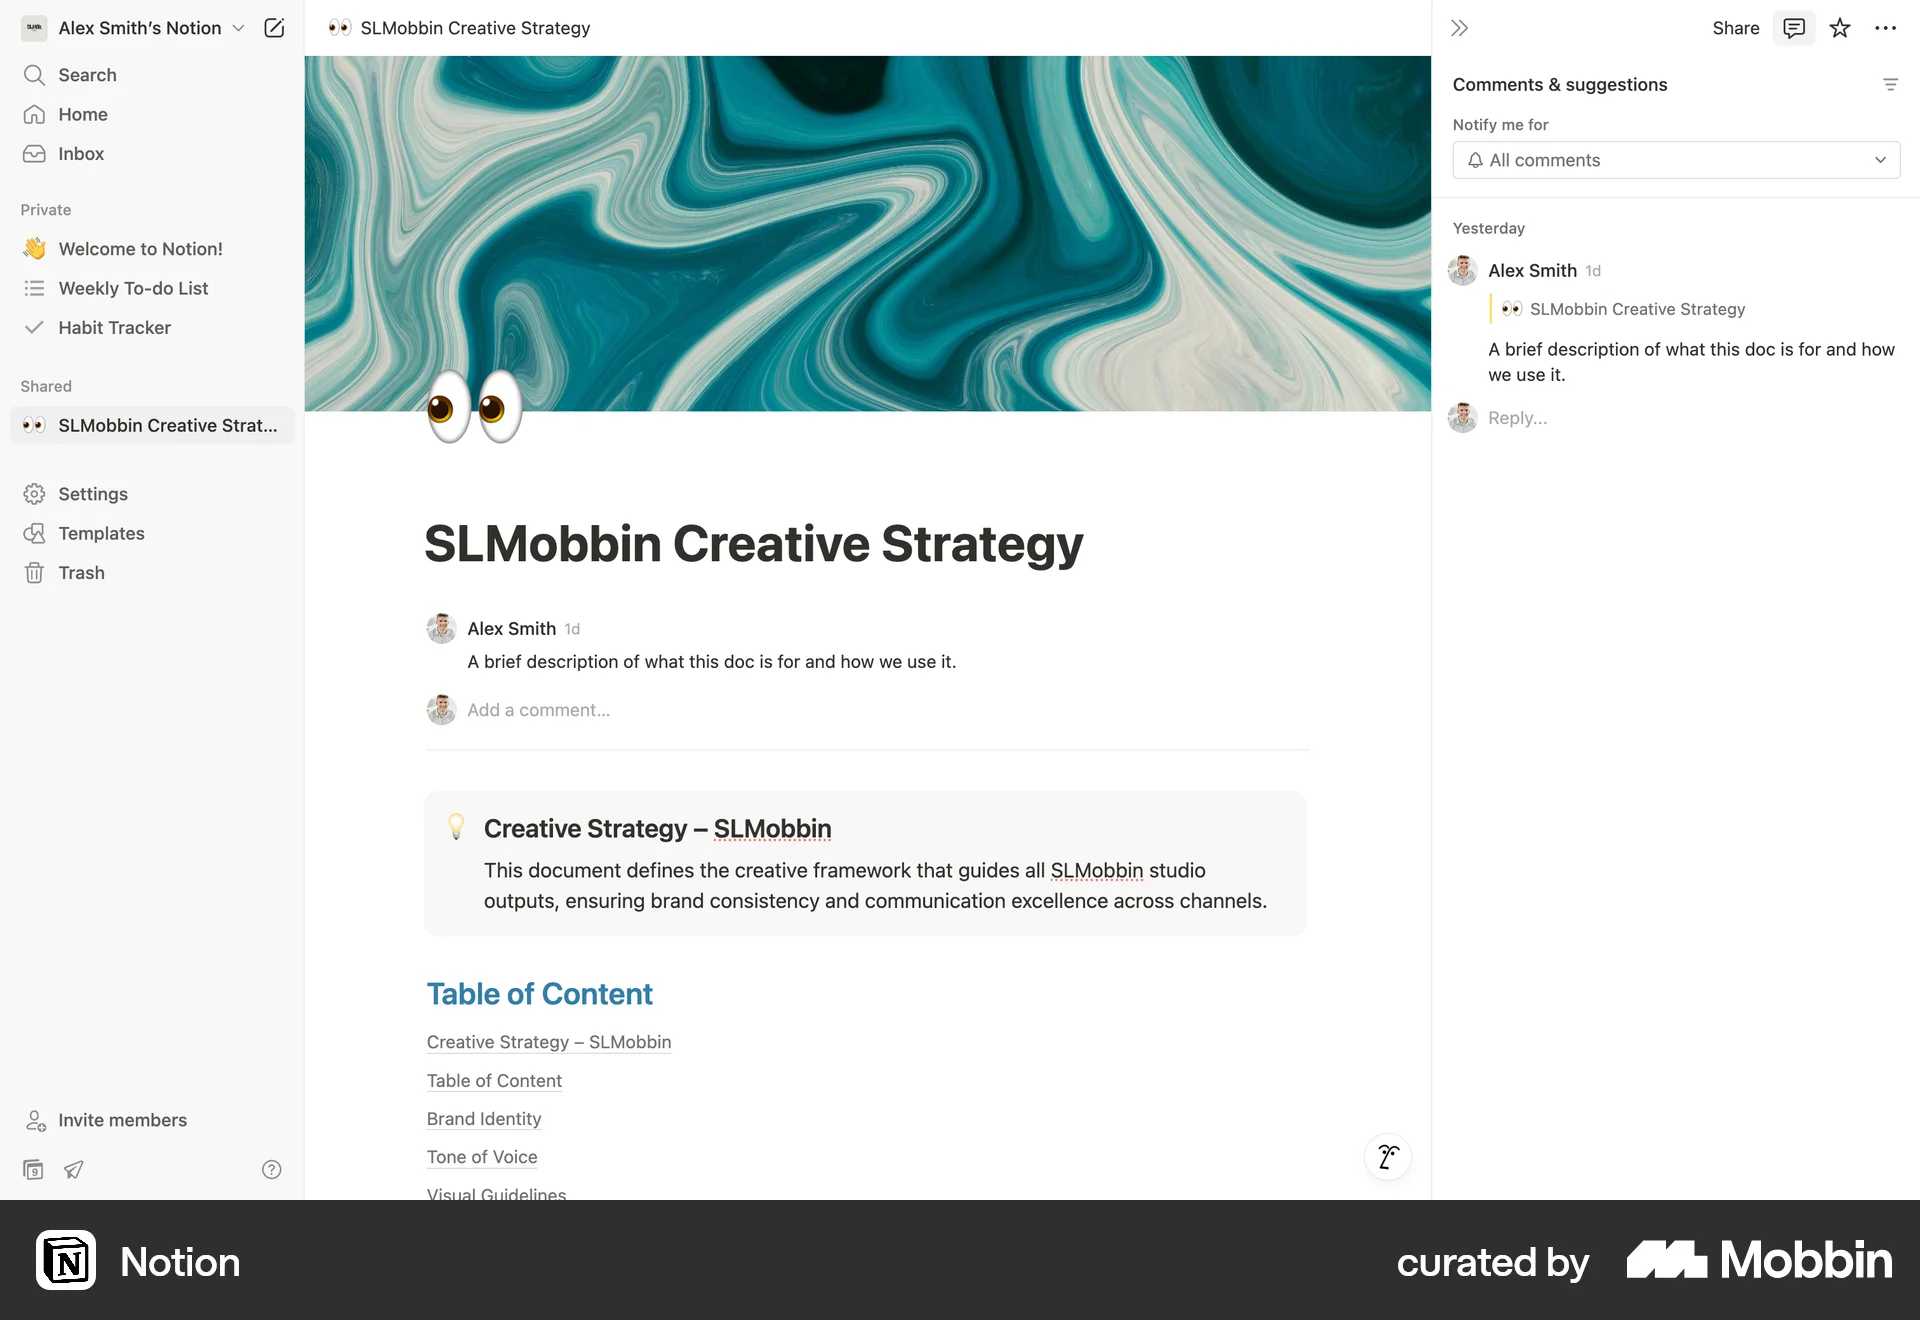
Task: Open the Weekly To-do List page
Action: pos(133,288)
